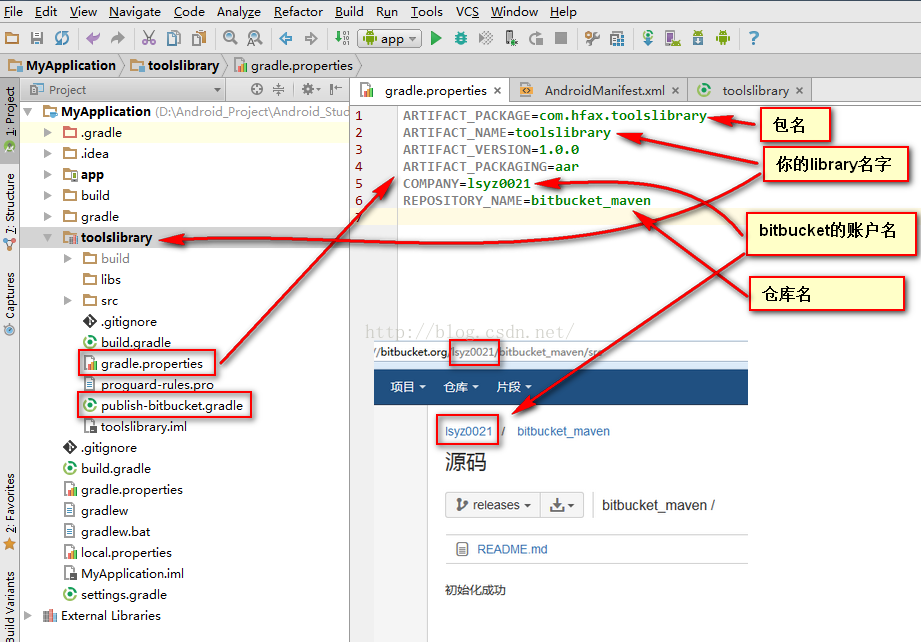Click the Paste clipboard icon

(199, 39)
